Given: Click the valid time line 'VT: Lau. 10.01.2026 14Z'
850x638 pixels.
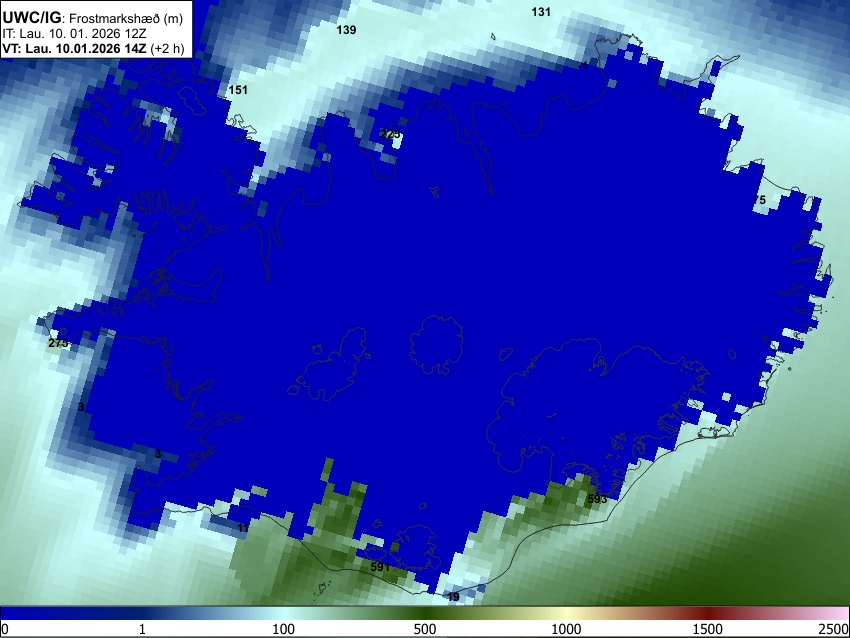Looking at the screenshot, I should (74, 48).
